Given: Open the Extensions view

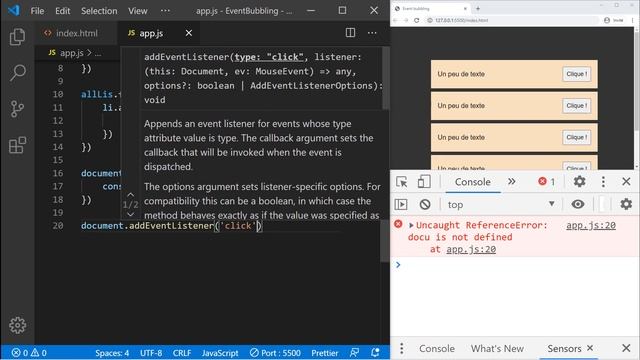Looking at the screenshot, I should (17, 145).
